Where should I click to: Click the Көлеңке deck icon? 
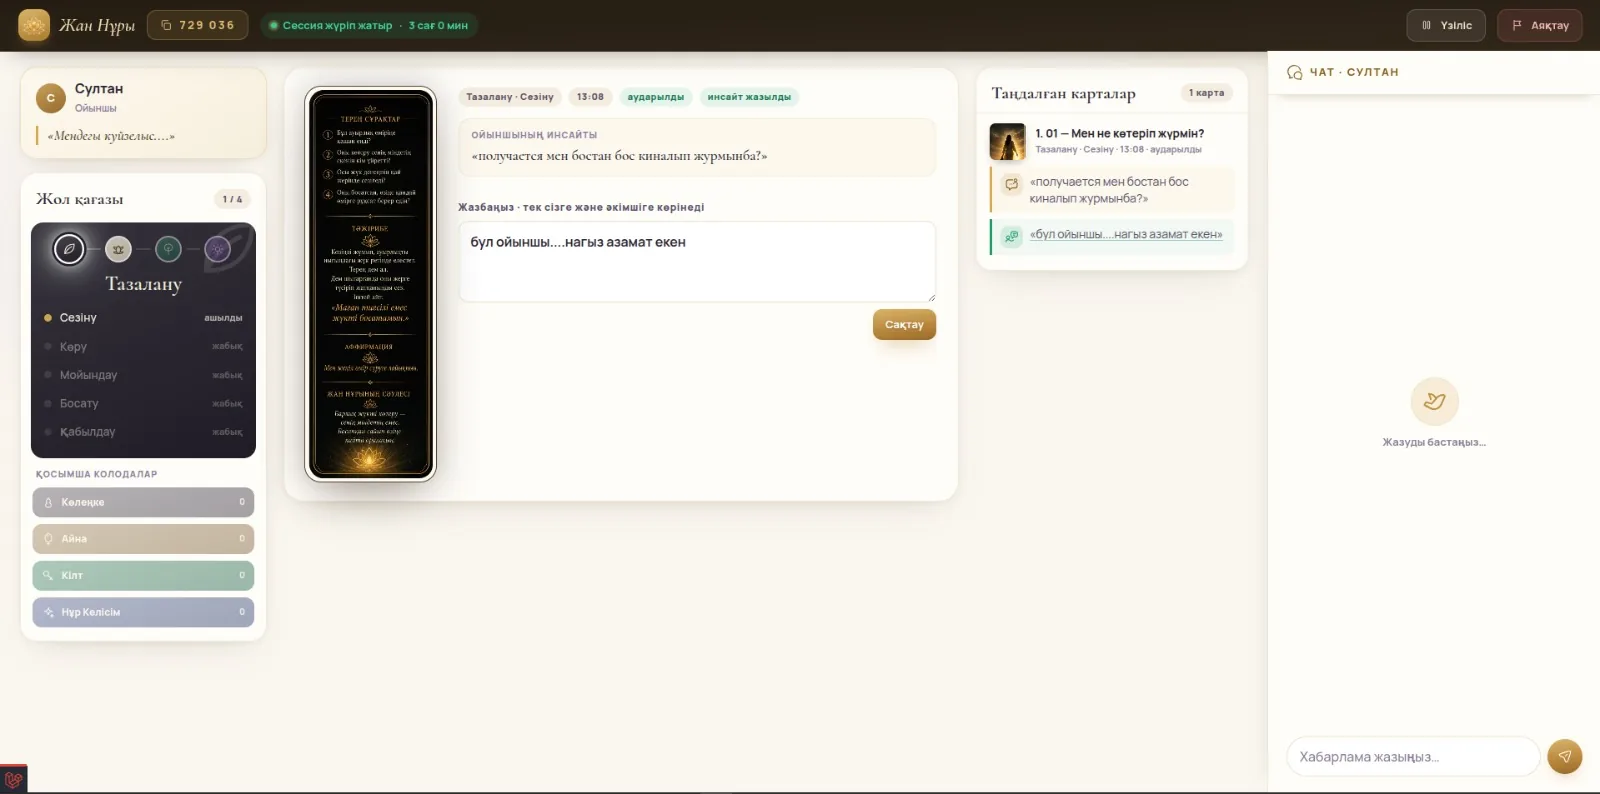click(48, 502)
